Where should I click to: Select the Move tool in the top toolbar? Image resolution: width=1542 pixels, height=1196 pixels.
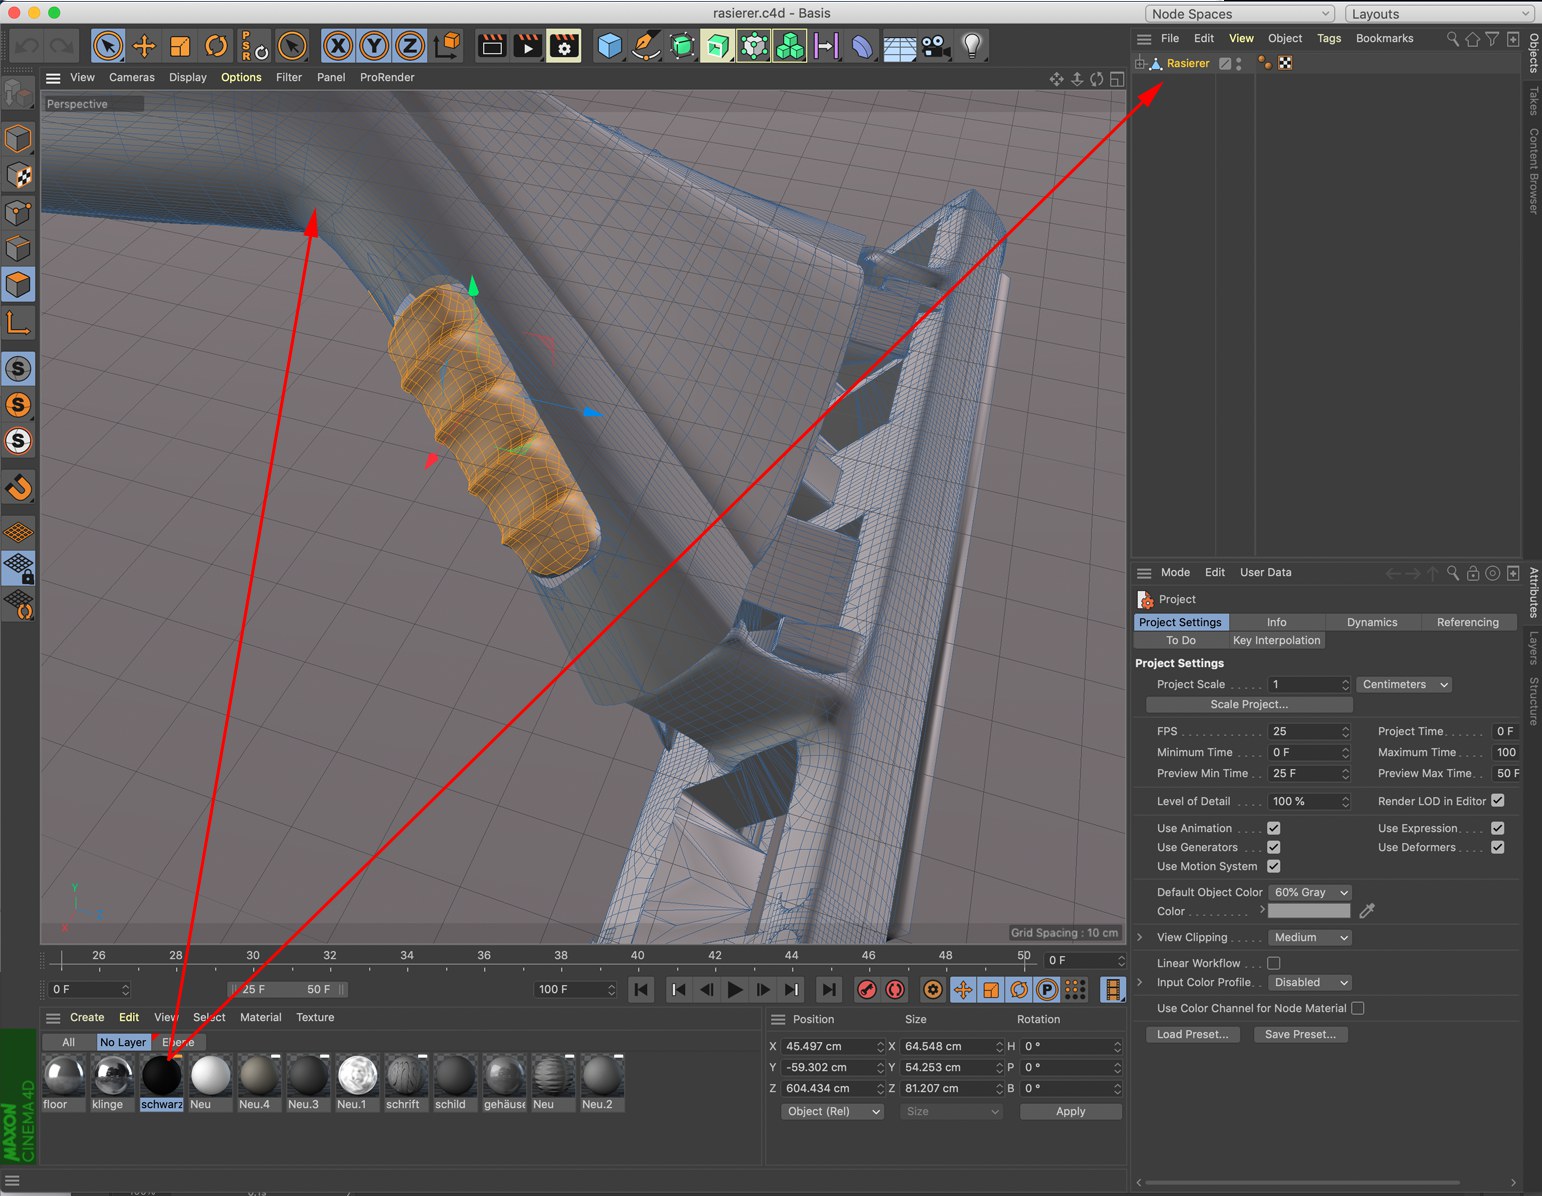coord(144,46)
